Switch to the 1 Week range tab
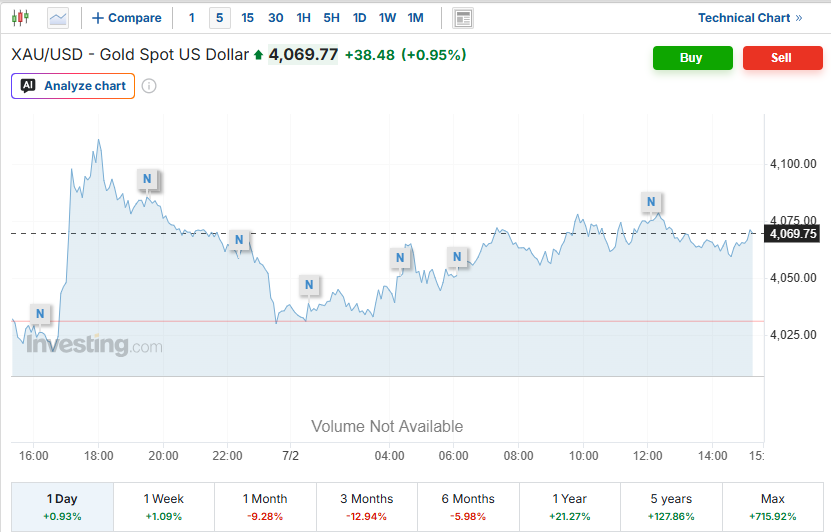Image resolution: width=831 pixels, height=532 pixels. pyautogui.click(x=164, y=507)
